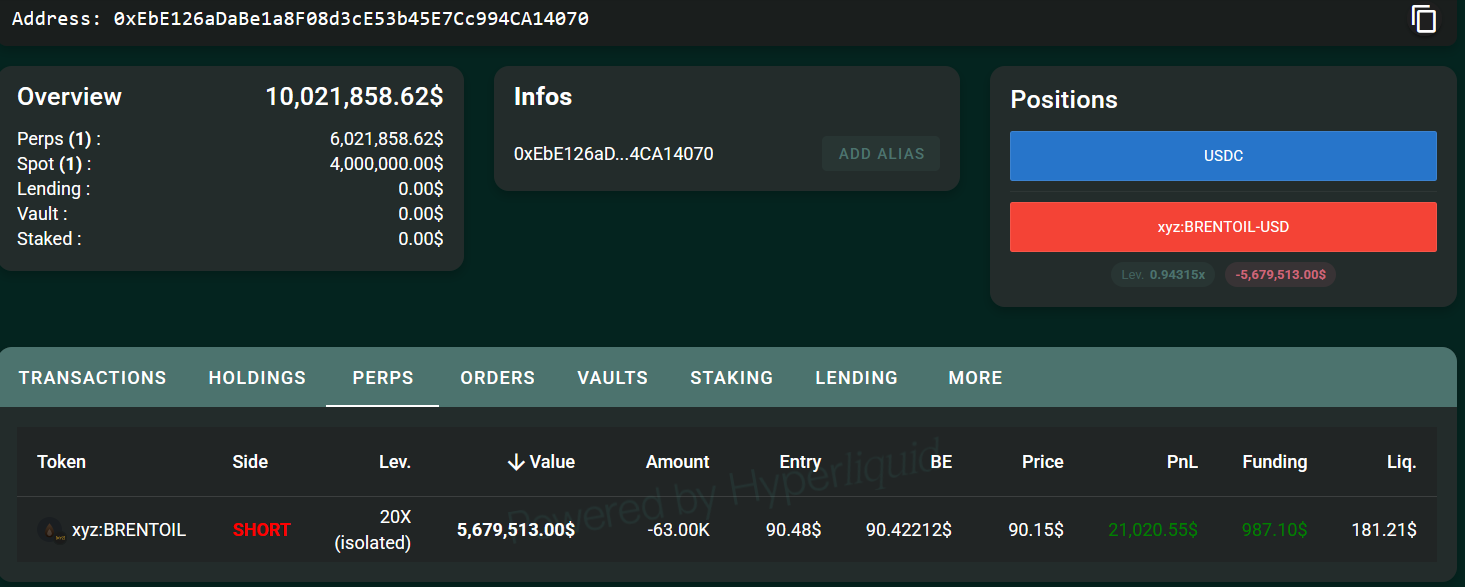
Task: Click the Perps (1) label in Overview
Action: click(x=59, y=139)
